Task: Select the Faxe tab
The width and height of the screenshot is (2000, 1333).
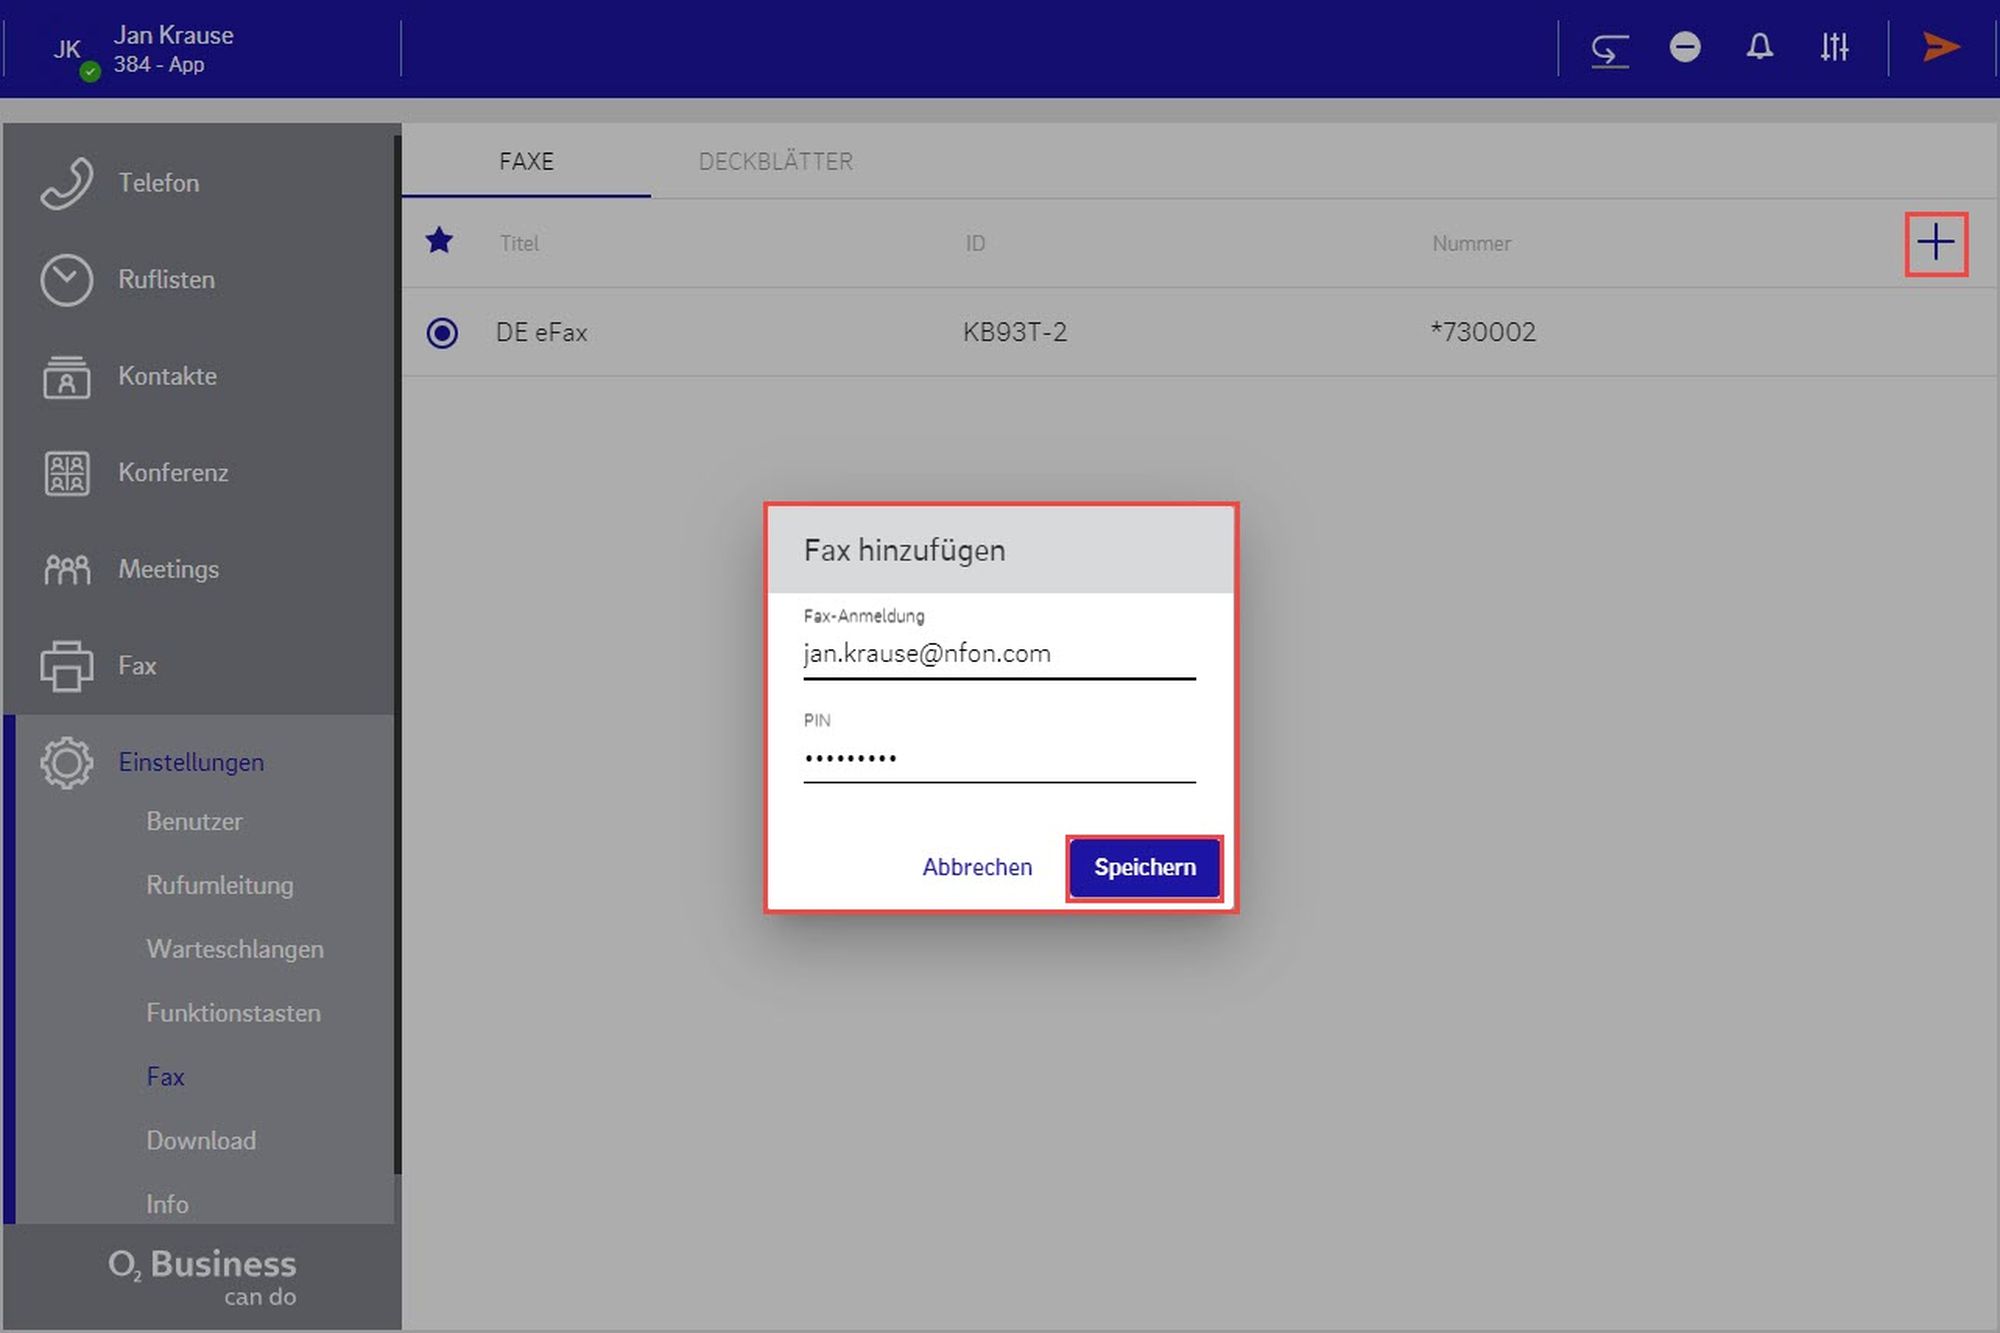Action: (x=526, y=162)
